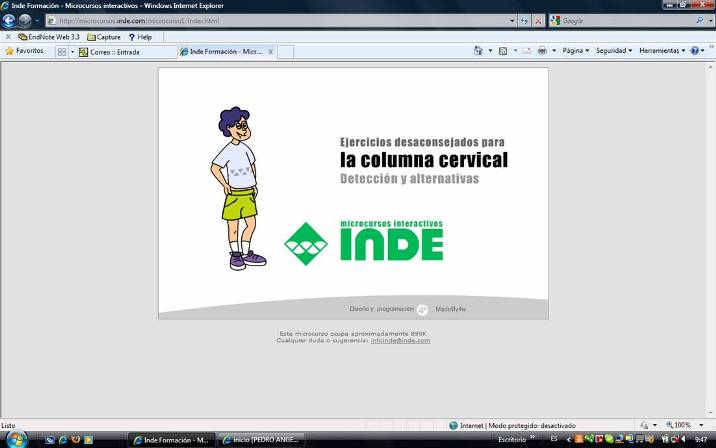Click the Refresh page icon
Viewport: 716px width, 448px height.
tap(525, 20)
